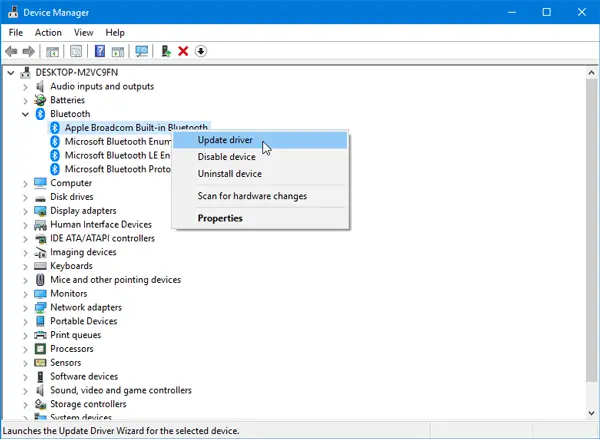Viewport: 600px width, 439px height.
Task: Expand the Batteries category arrow
Action: (25, 101)
